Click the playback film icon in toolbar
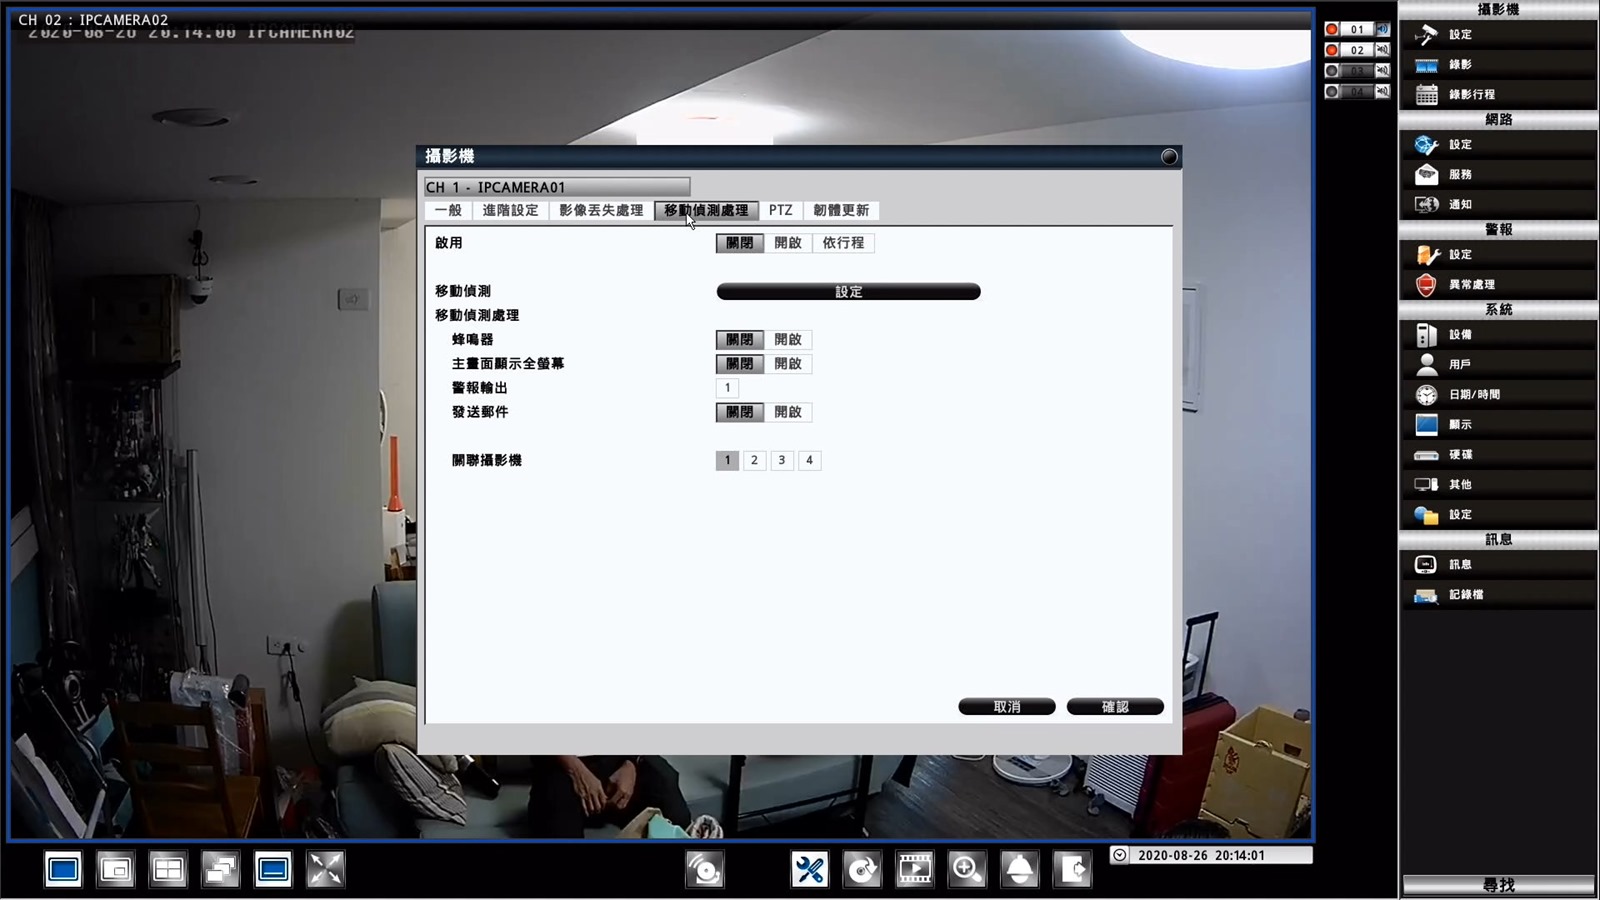1600x900 pixels. click(914, 869)
